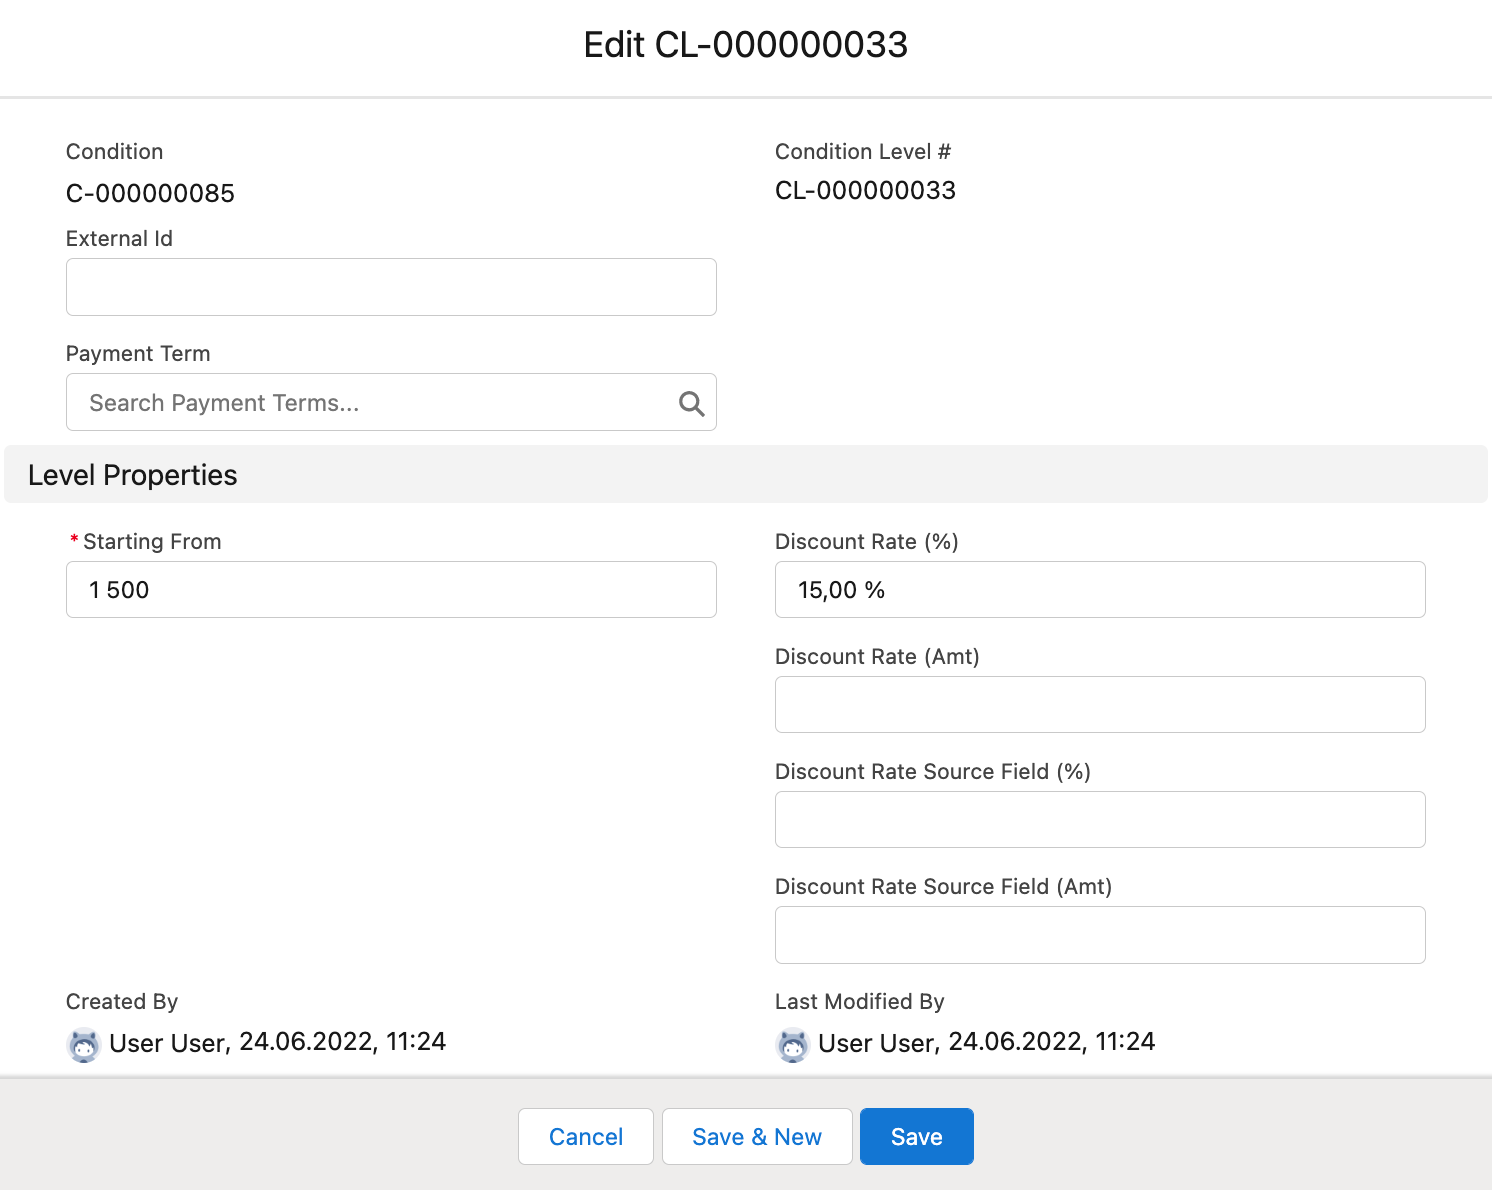Click the Last Modified By user avatar

tap(793, 1045)
